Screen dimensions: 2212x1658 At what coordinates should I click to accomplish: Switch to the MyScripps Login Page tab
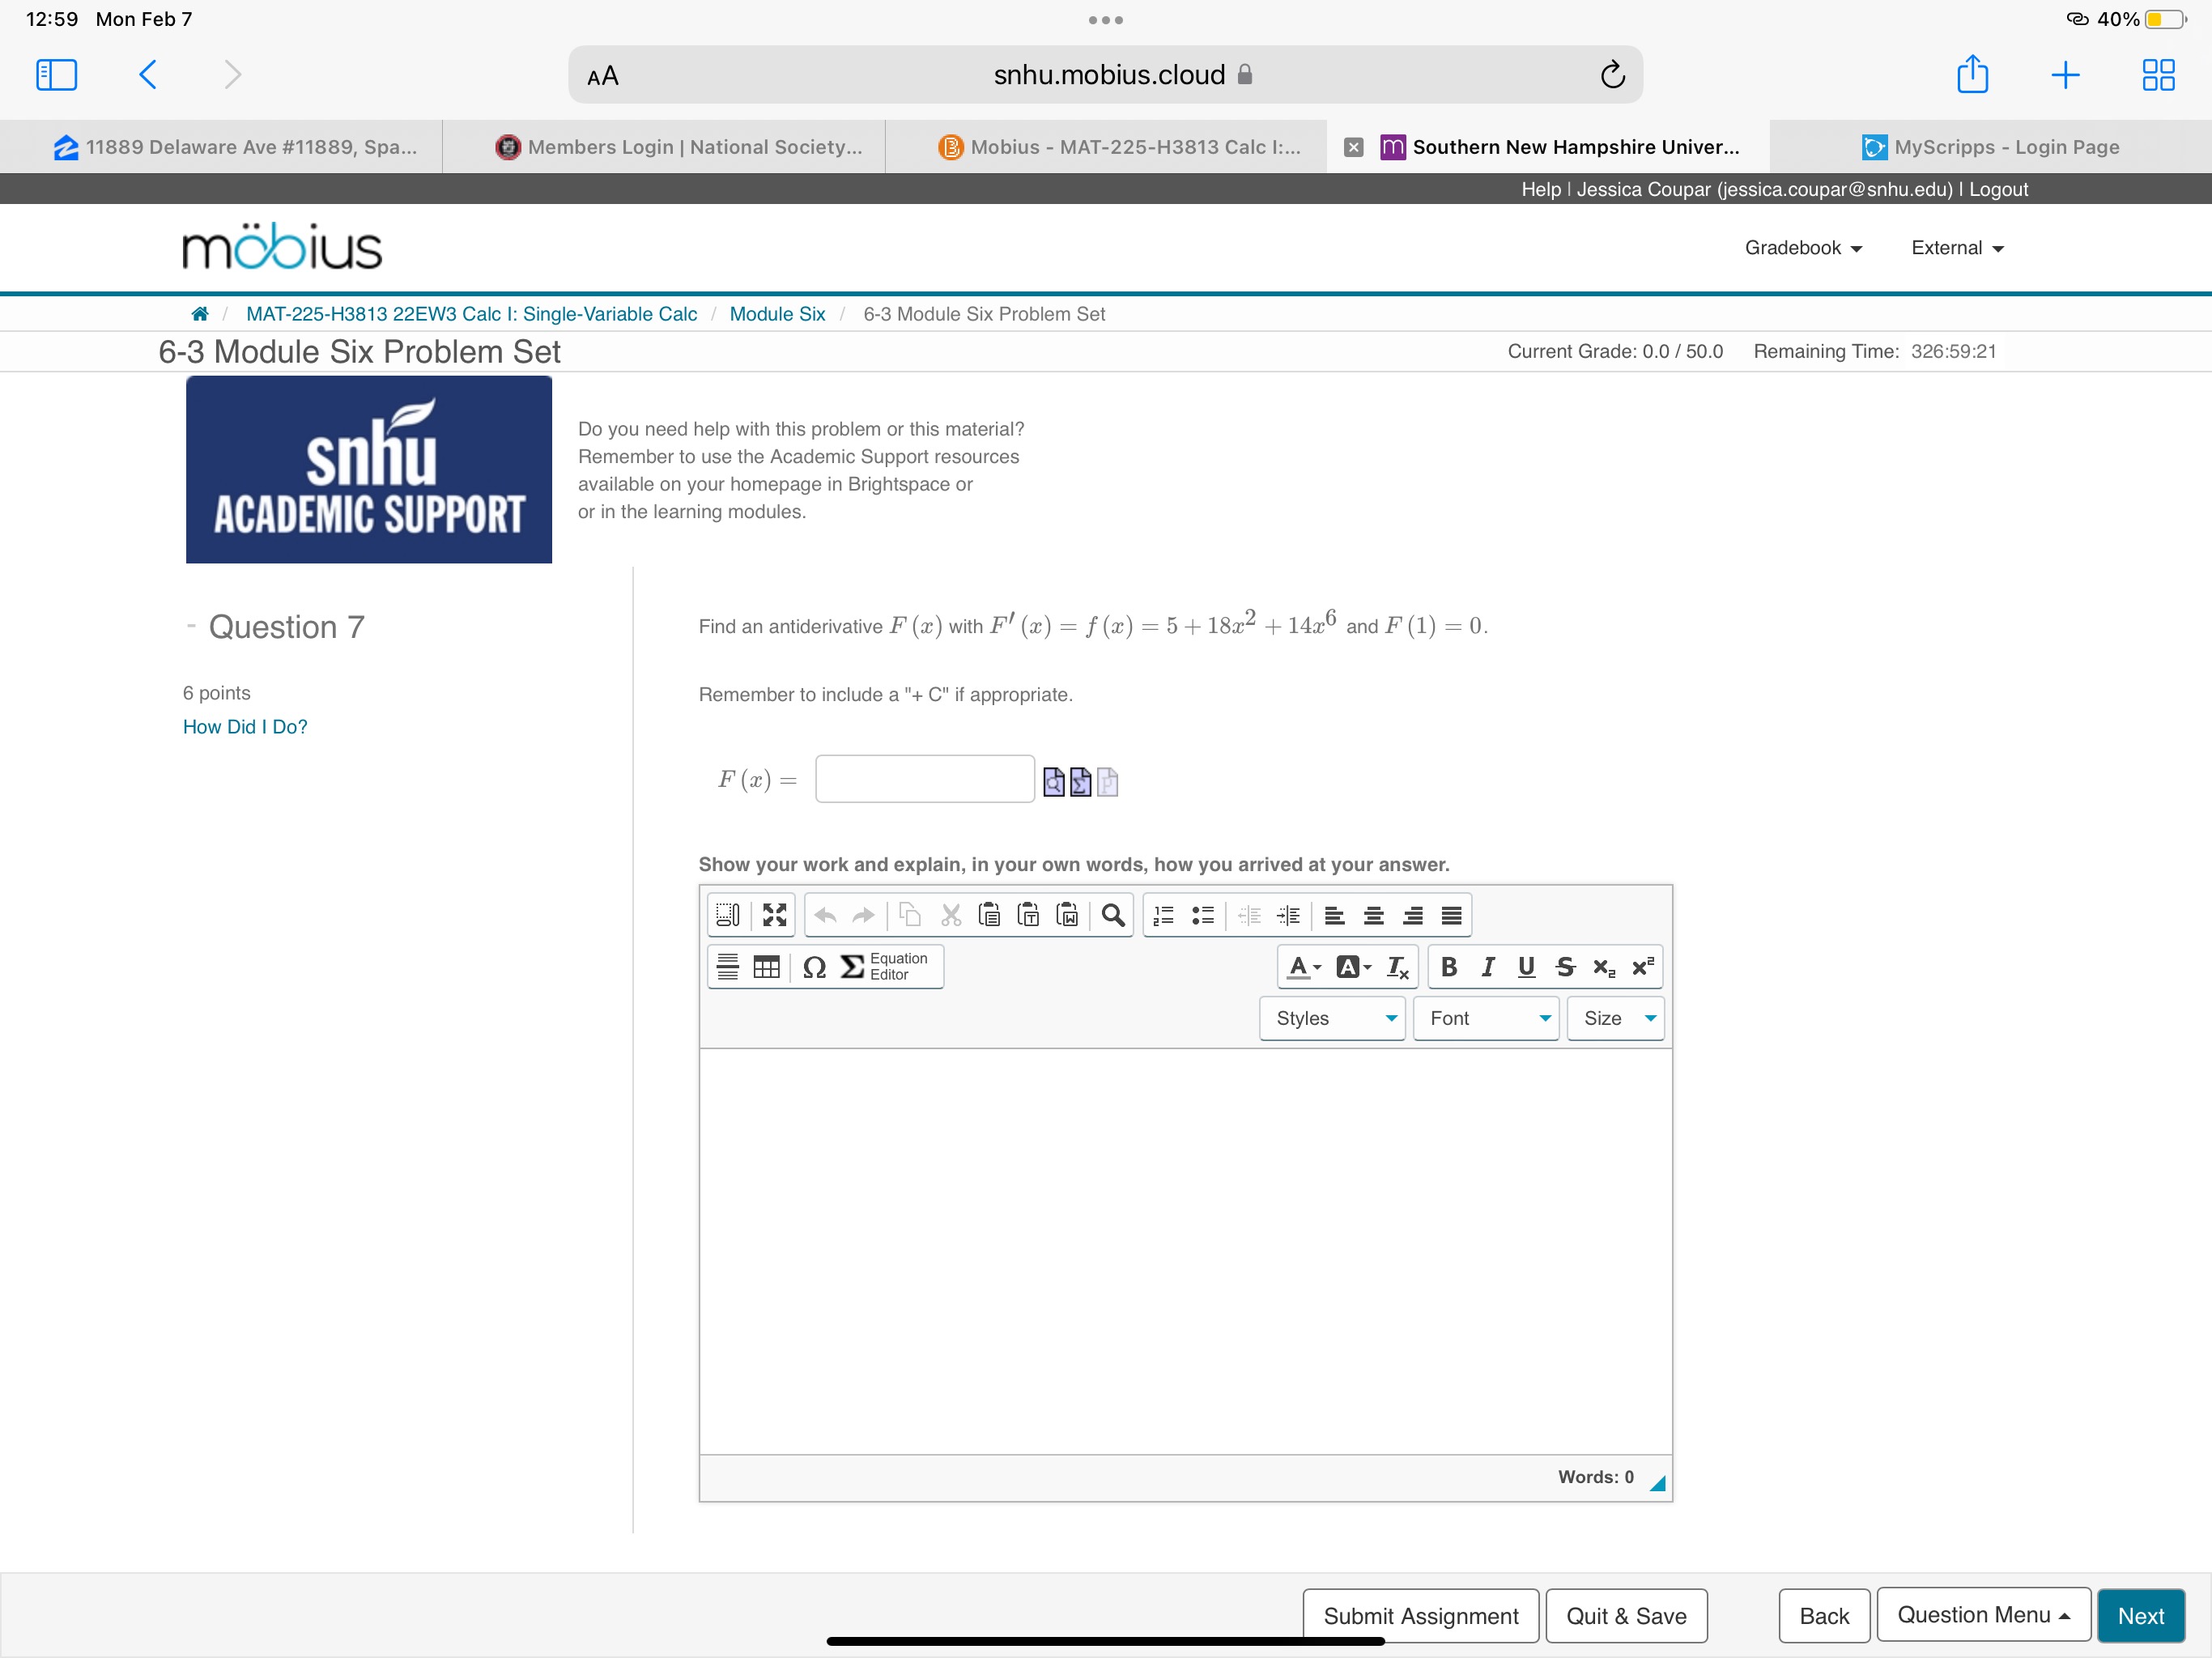click(1990, 147)
